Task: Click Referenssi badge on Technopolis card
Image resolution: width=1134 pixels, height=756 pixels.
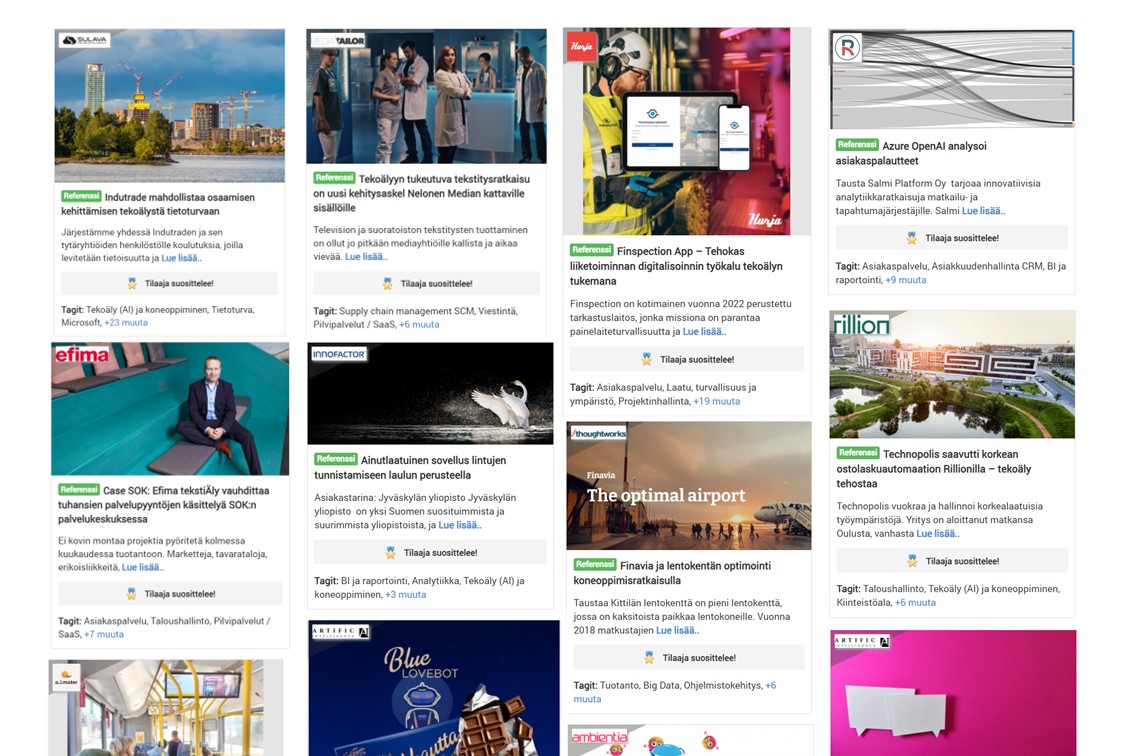Action: click(x=858, y=453)
